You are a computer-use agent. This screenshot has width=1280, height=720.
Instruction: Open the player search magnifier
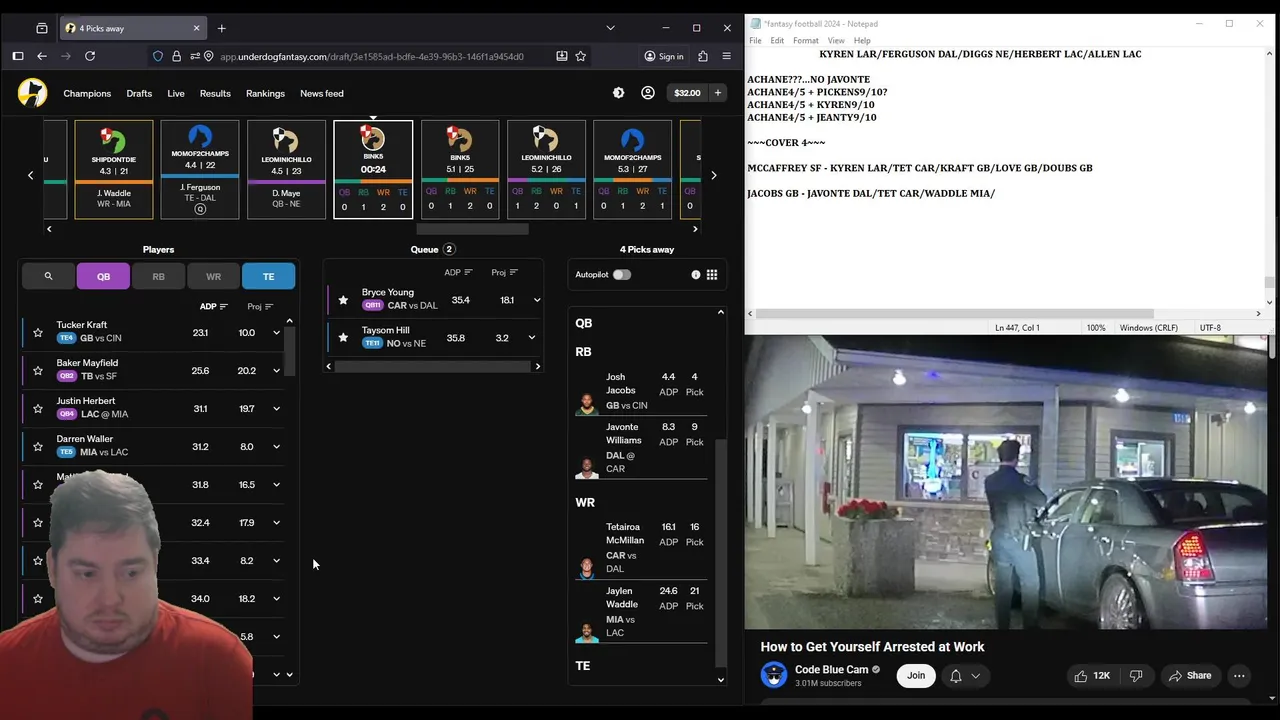(x=48, y=276)
